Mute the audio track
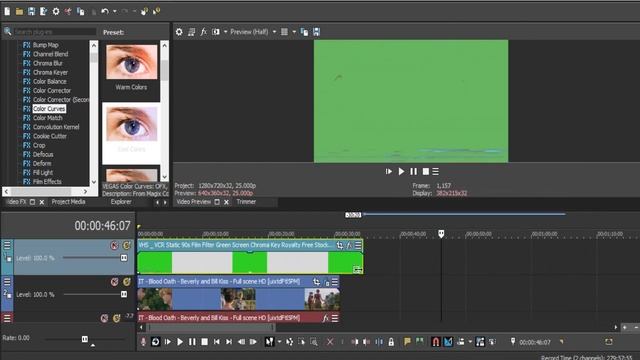The image size is (640, 360). click(x=104, y=318)
